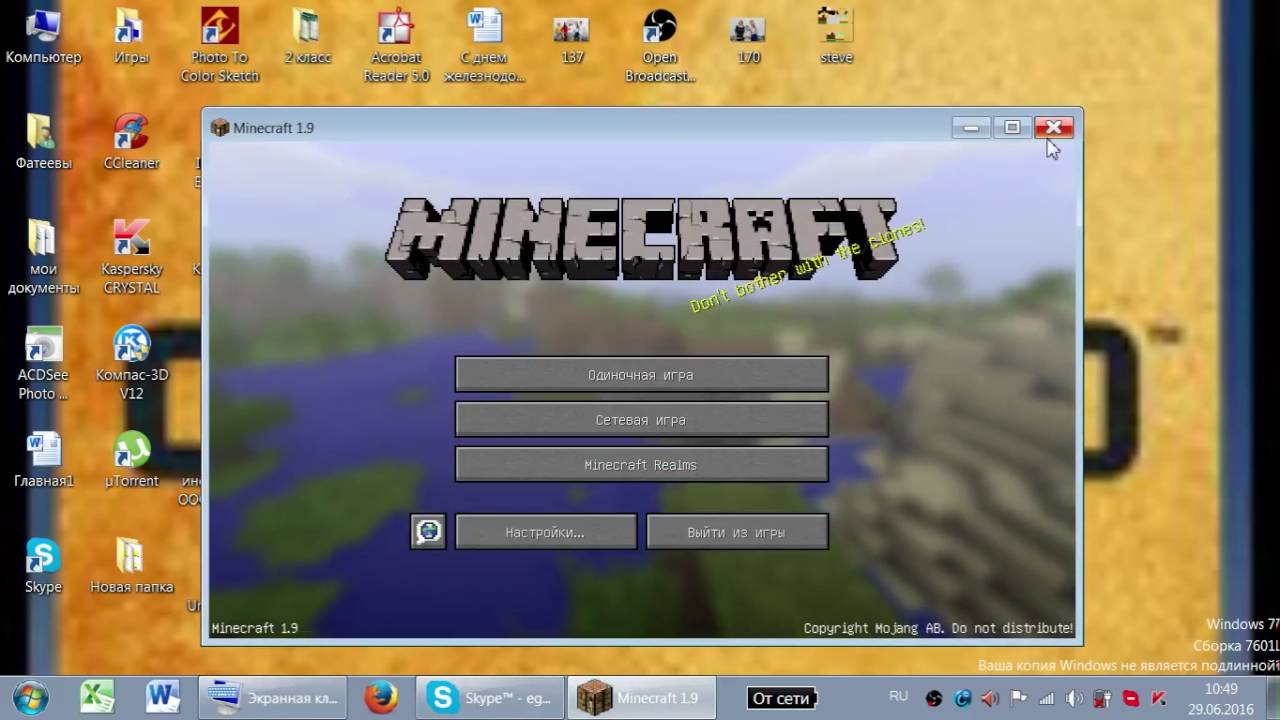Start singleplayer with Одиночная игра button
This screenshot has width=1280, height=720.
pos(641,375)
